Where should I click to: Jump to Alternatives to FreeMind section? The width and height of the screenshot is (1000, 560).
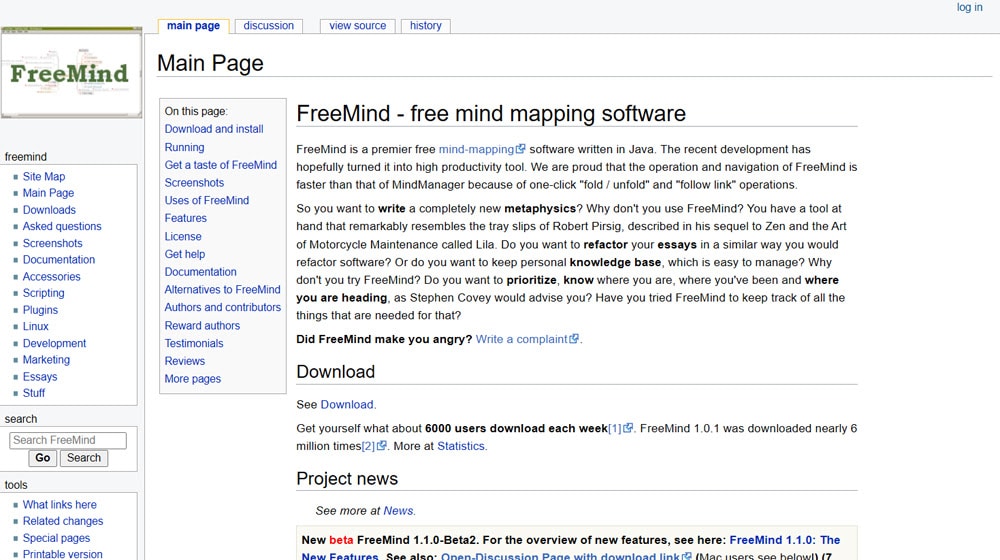[222, 290]
